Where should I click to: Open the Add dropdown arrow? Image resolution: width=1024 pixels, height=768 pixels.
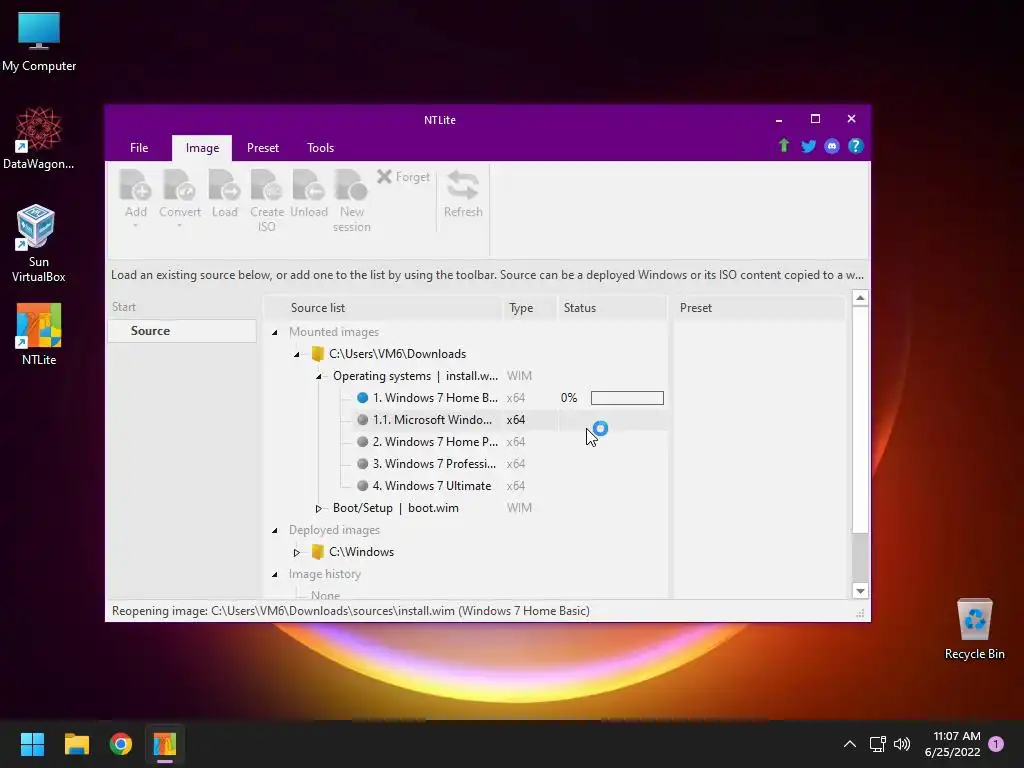[135, 226]
